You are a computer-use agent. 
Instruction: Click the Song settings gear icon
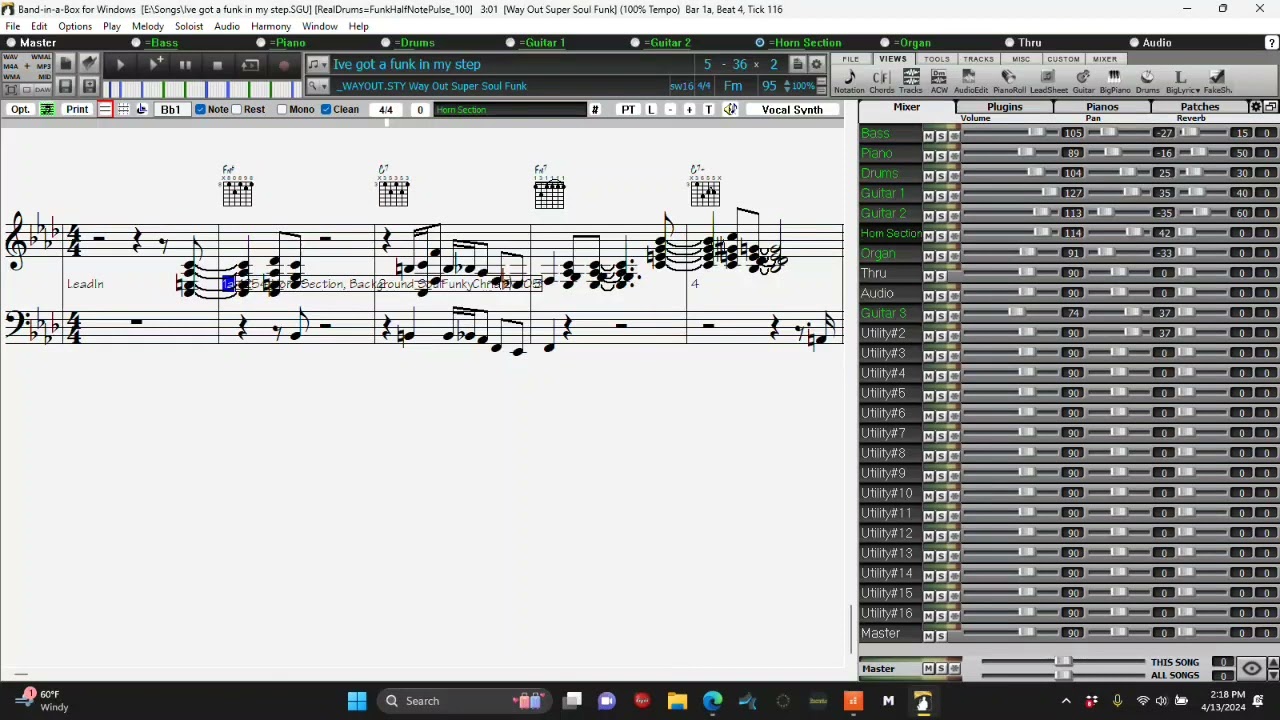point(816,65)
